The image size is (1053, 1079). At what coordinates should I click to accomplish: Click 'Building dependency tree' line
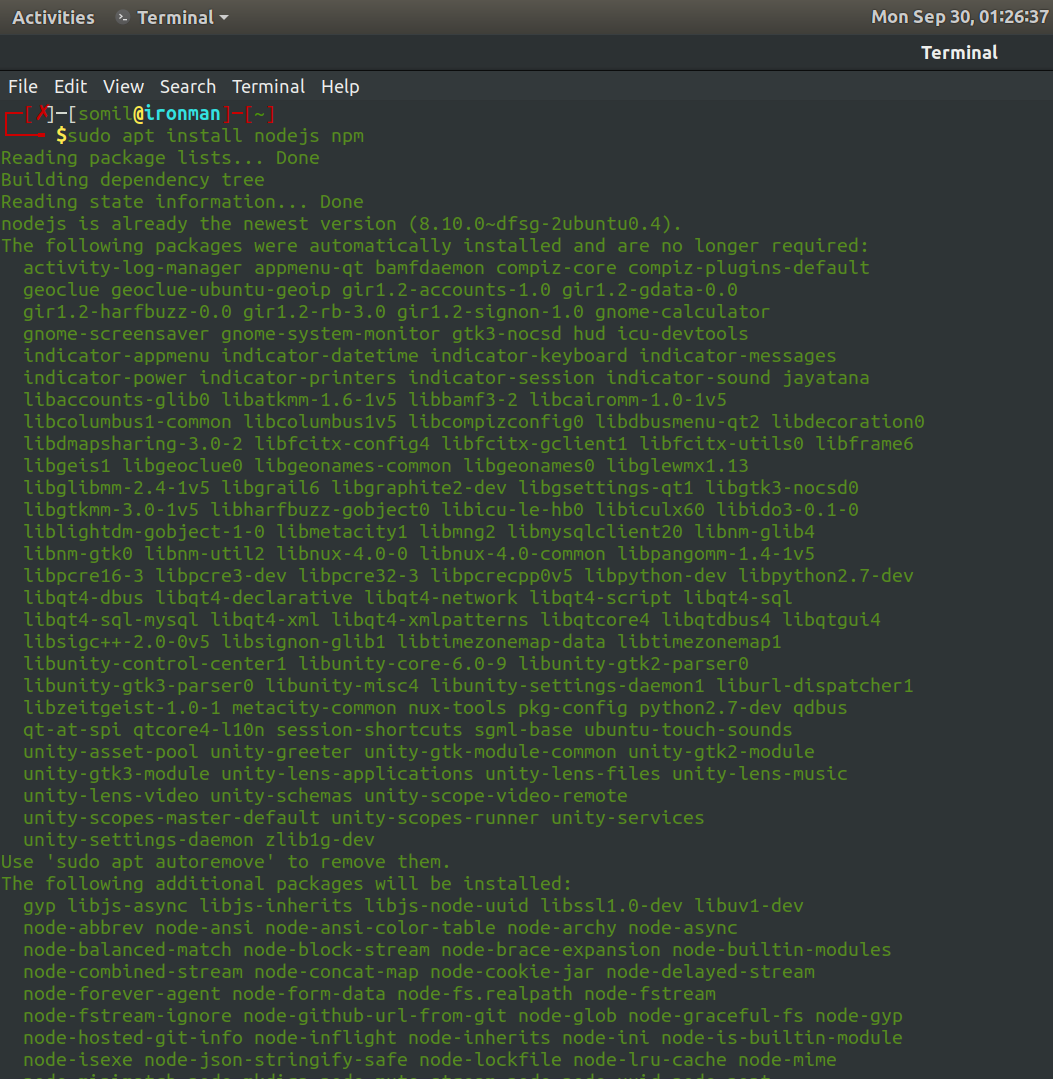(x=133, y=180)
